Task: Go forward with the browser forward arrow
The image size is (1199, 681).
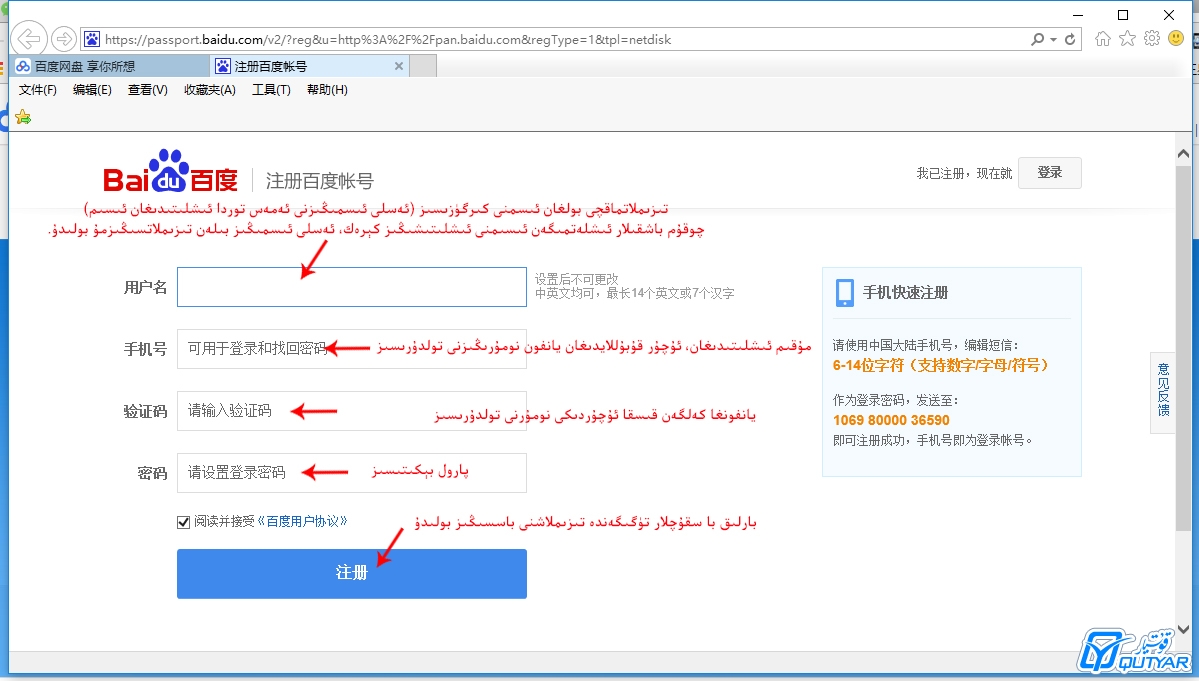Action: (64, 38)
